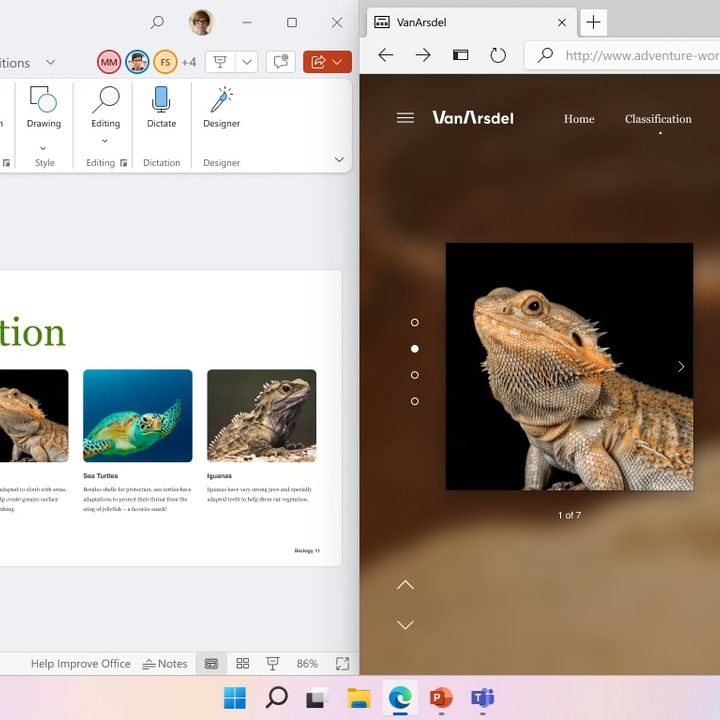Click the red Share button
Screen dimensions: 720x720
[x=327, y=62]
